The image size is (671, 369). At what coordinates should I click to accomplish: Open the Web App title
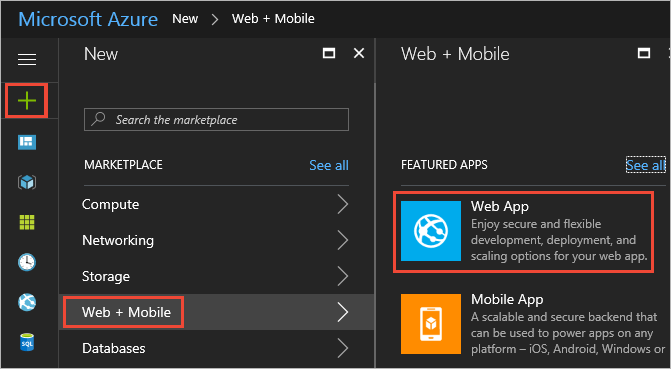coord(500,206)
